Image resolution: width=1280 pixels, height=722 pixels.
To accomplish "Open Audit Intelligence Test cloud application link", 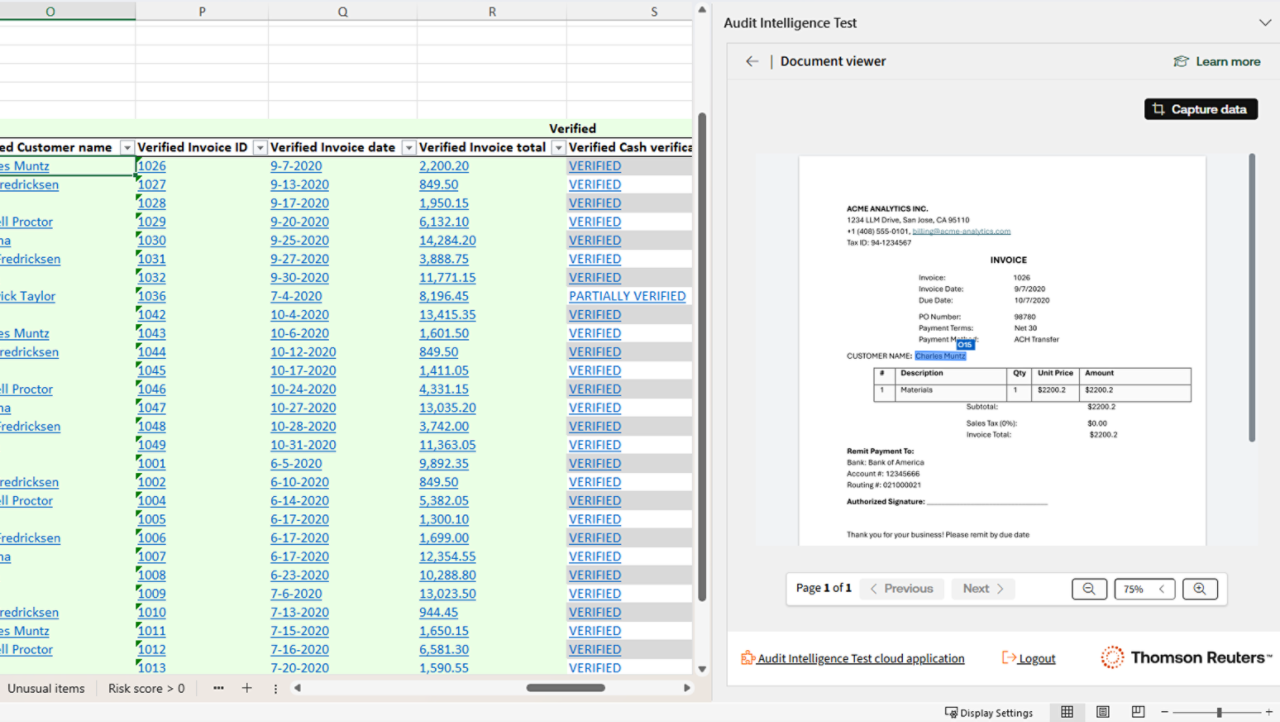I will [860, 658].
